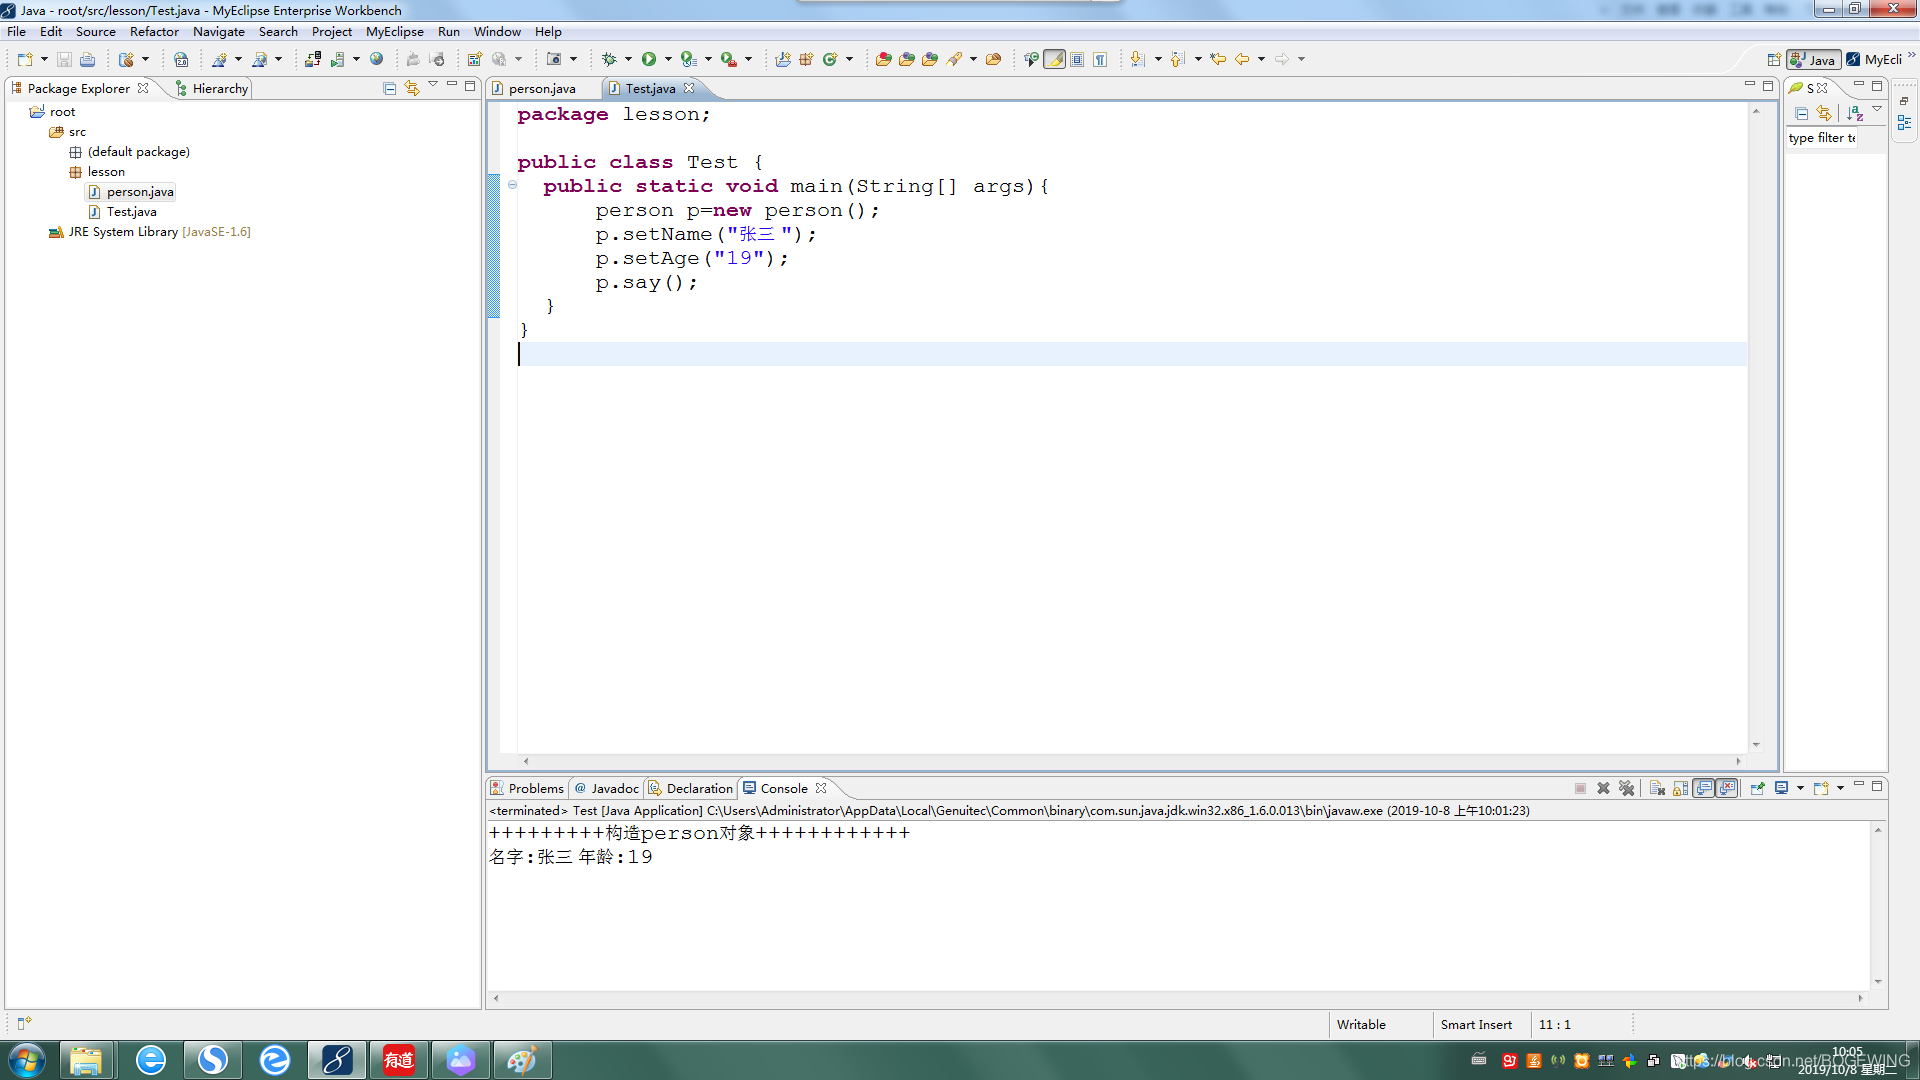This screenshot has width=1920, height=1080.
Task: Click the Pin Console icon
Action: pos(1757,788)
